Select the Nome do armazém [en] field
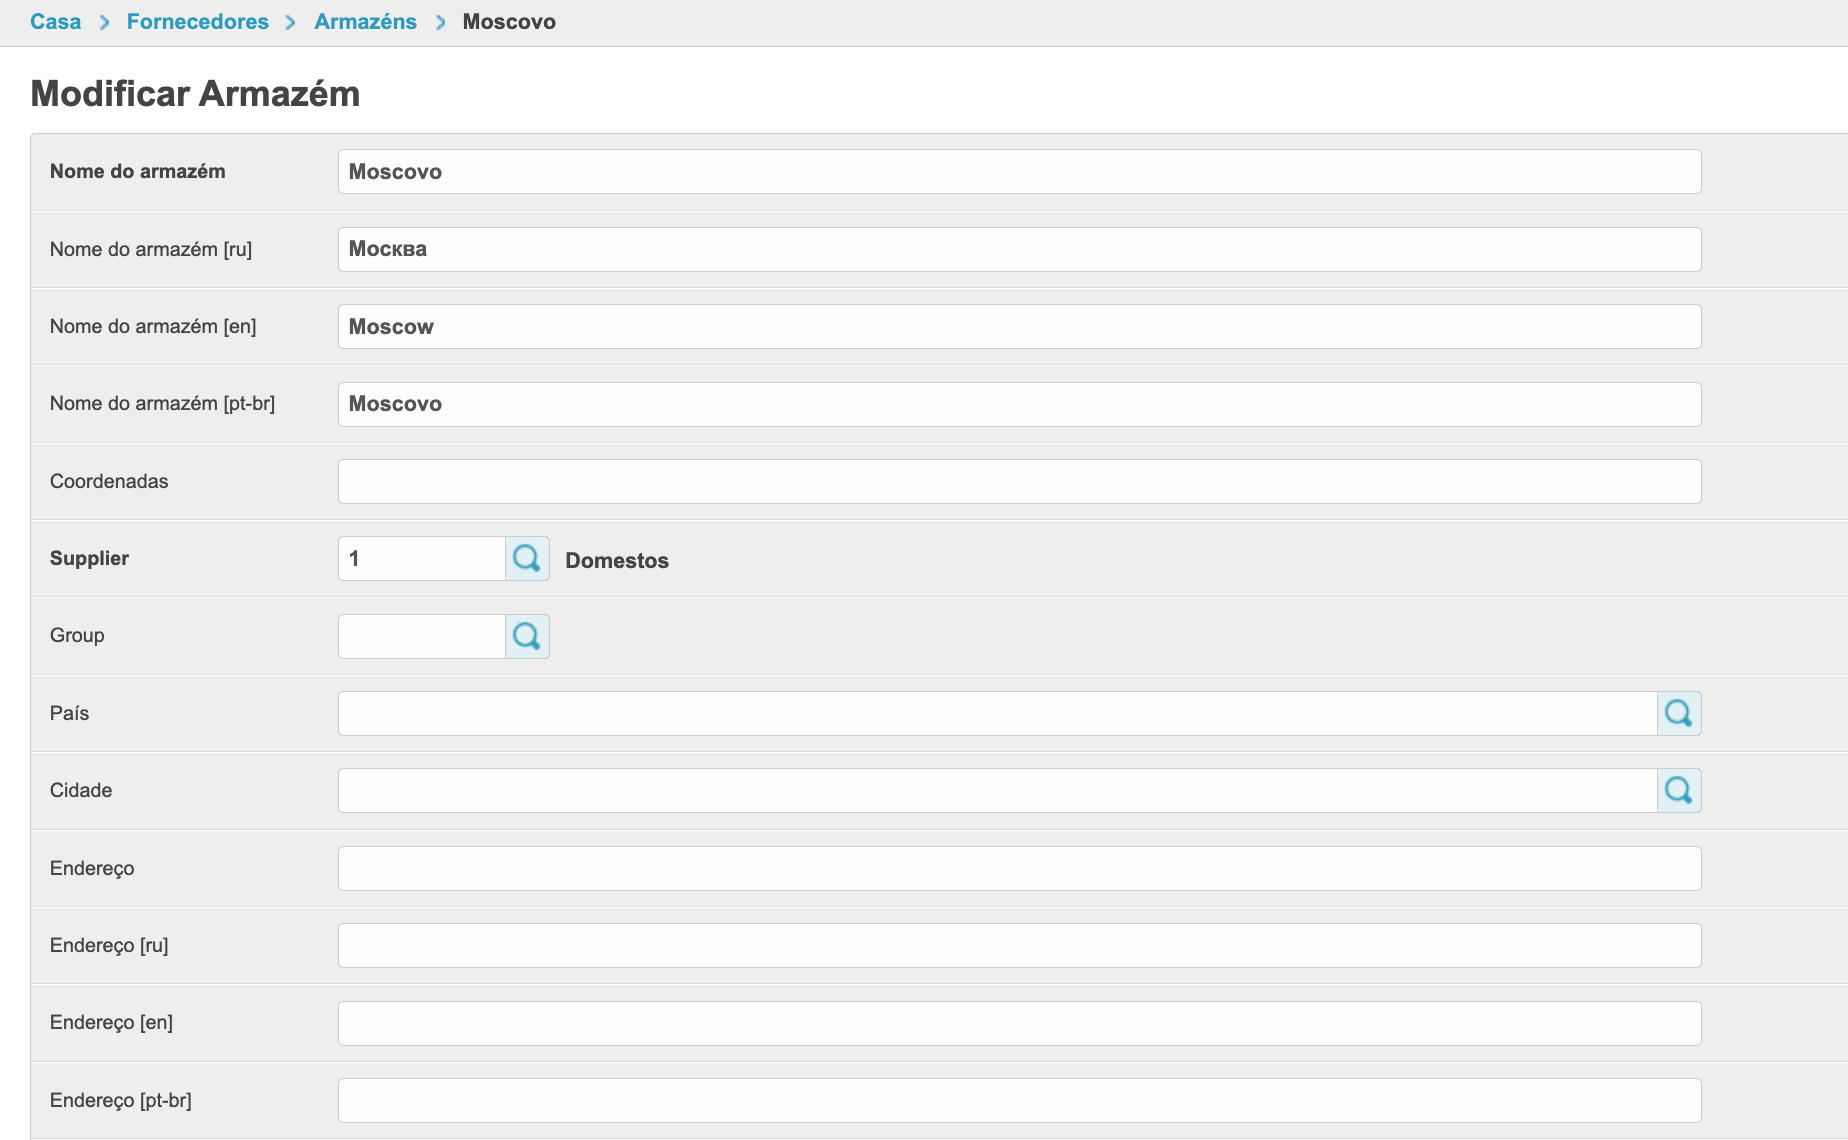The height and width of the screenshot is (1140, 1848). pos(1018,327)
